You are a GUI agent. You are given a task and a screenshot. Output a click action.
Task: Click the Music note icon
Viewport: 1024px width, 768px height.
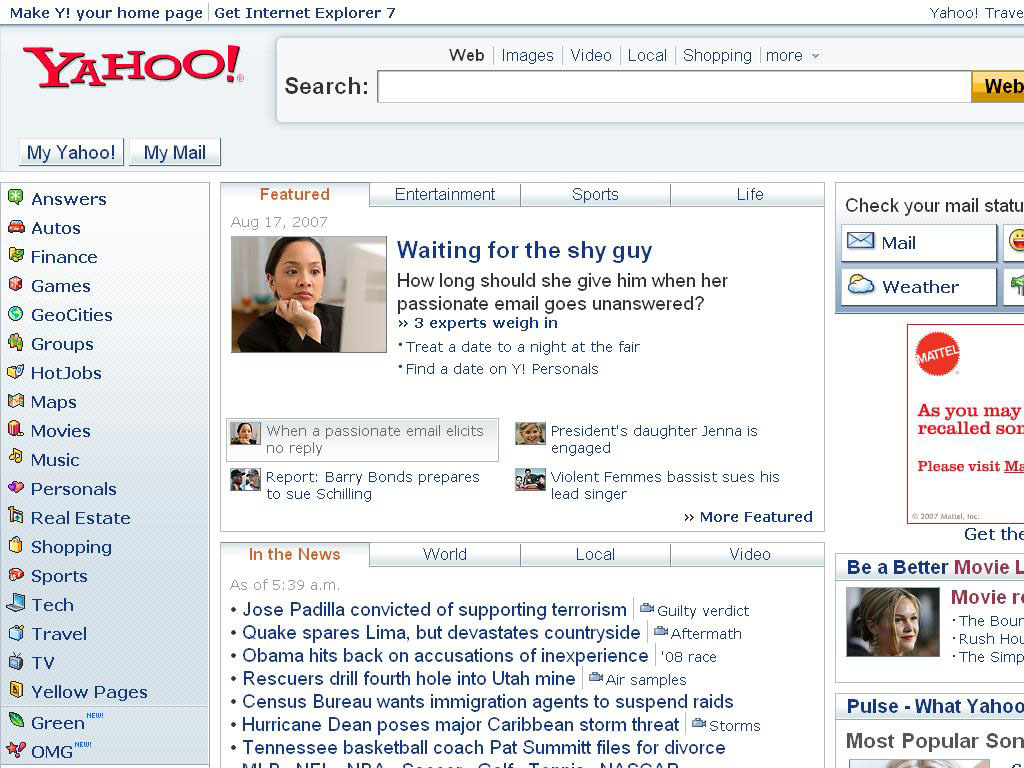click(x=16, y=457)
